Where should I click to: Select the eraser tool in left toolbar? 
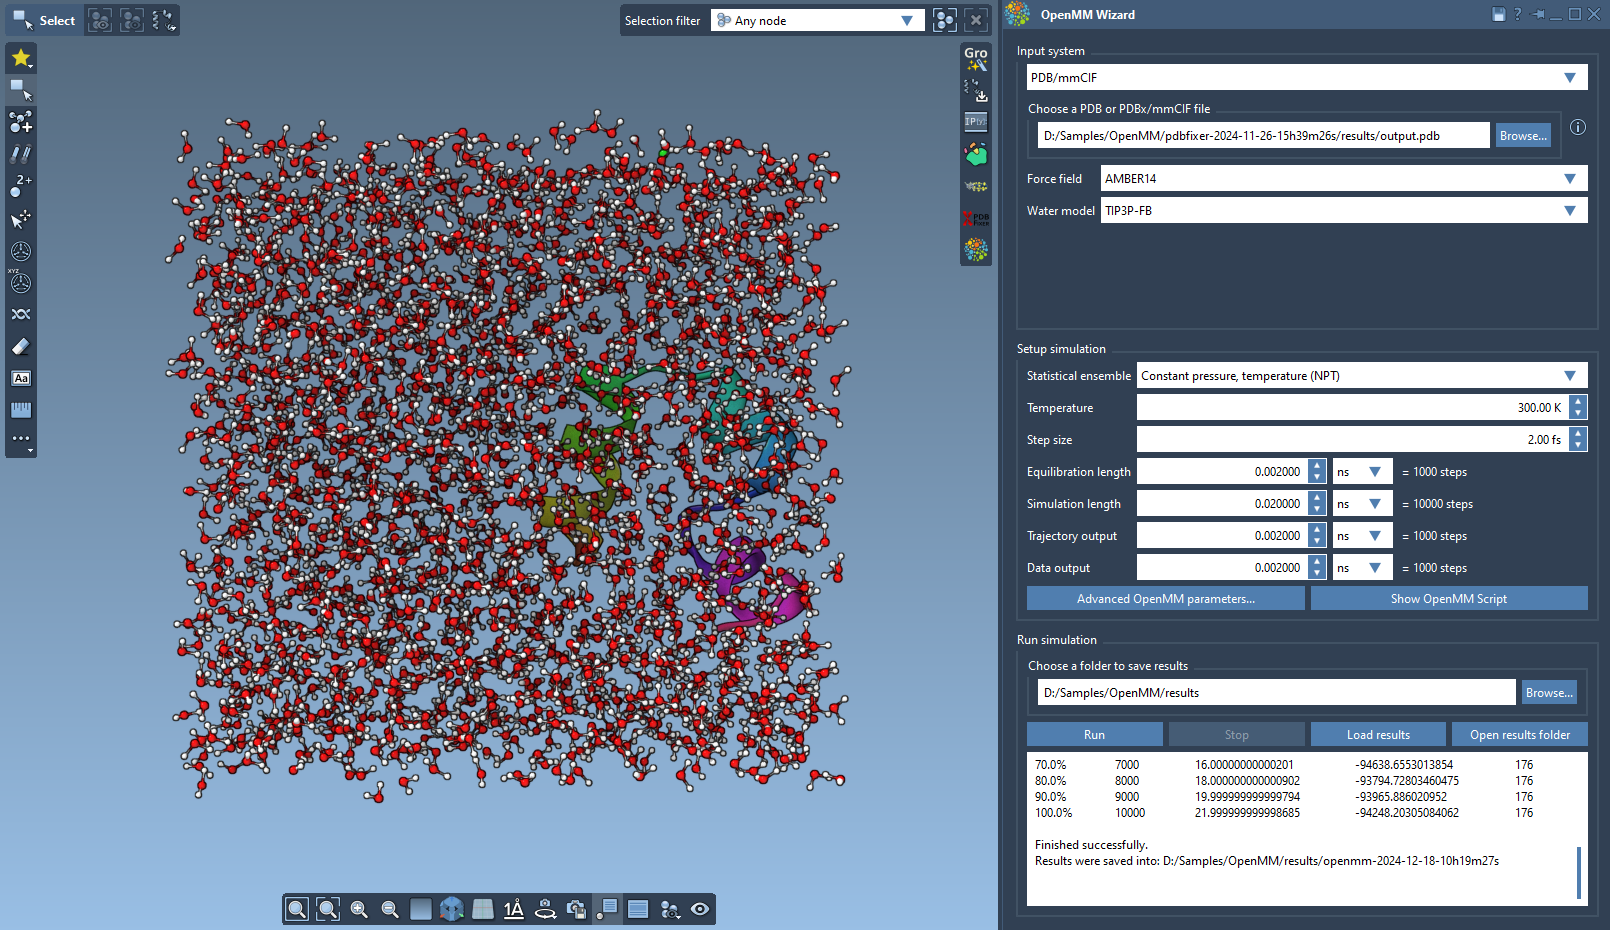click(x=20, y=347)
